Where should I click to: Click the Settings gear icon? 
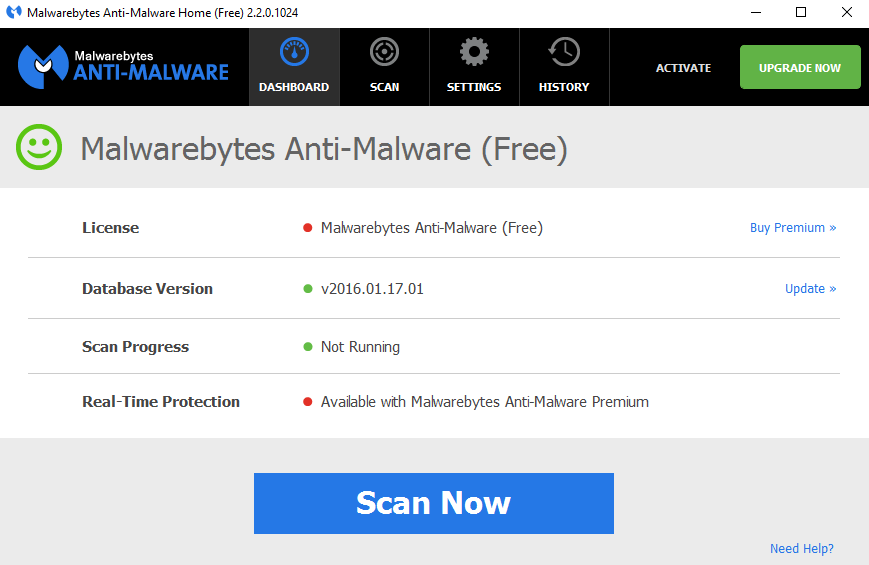click(x=474, y=52)
